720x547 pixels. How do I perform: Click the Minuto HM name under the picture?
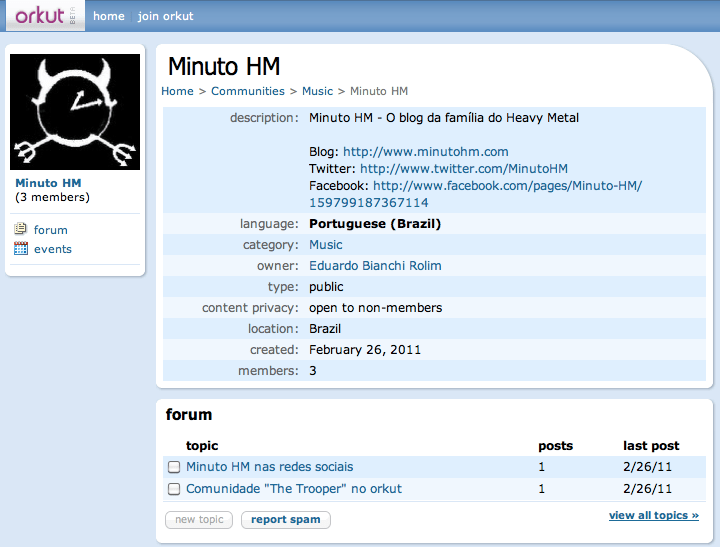(48, 183)
